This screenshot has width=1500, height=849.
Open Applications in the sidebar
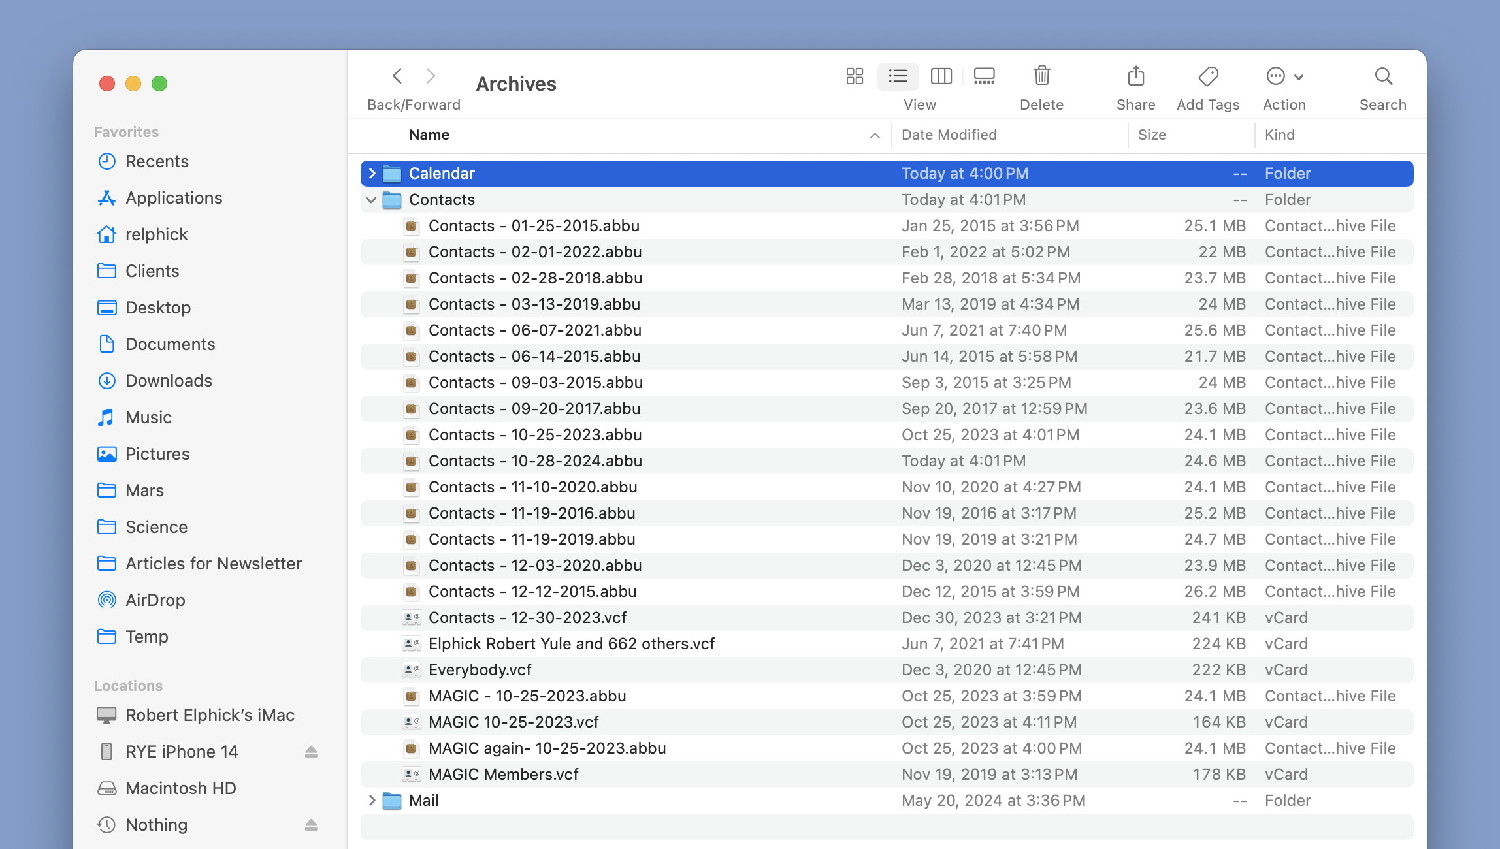(x=173, y=198)
